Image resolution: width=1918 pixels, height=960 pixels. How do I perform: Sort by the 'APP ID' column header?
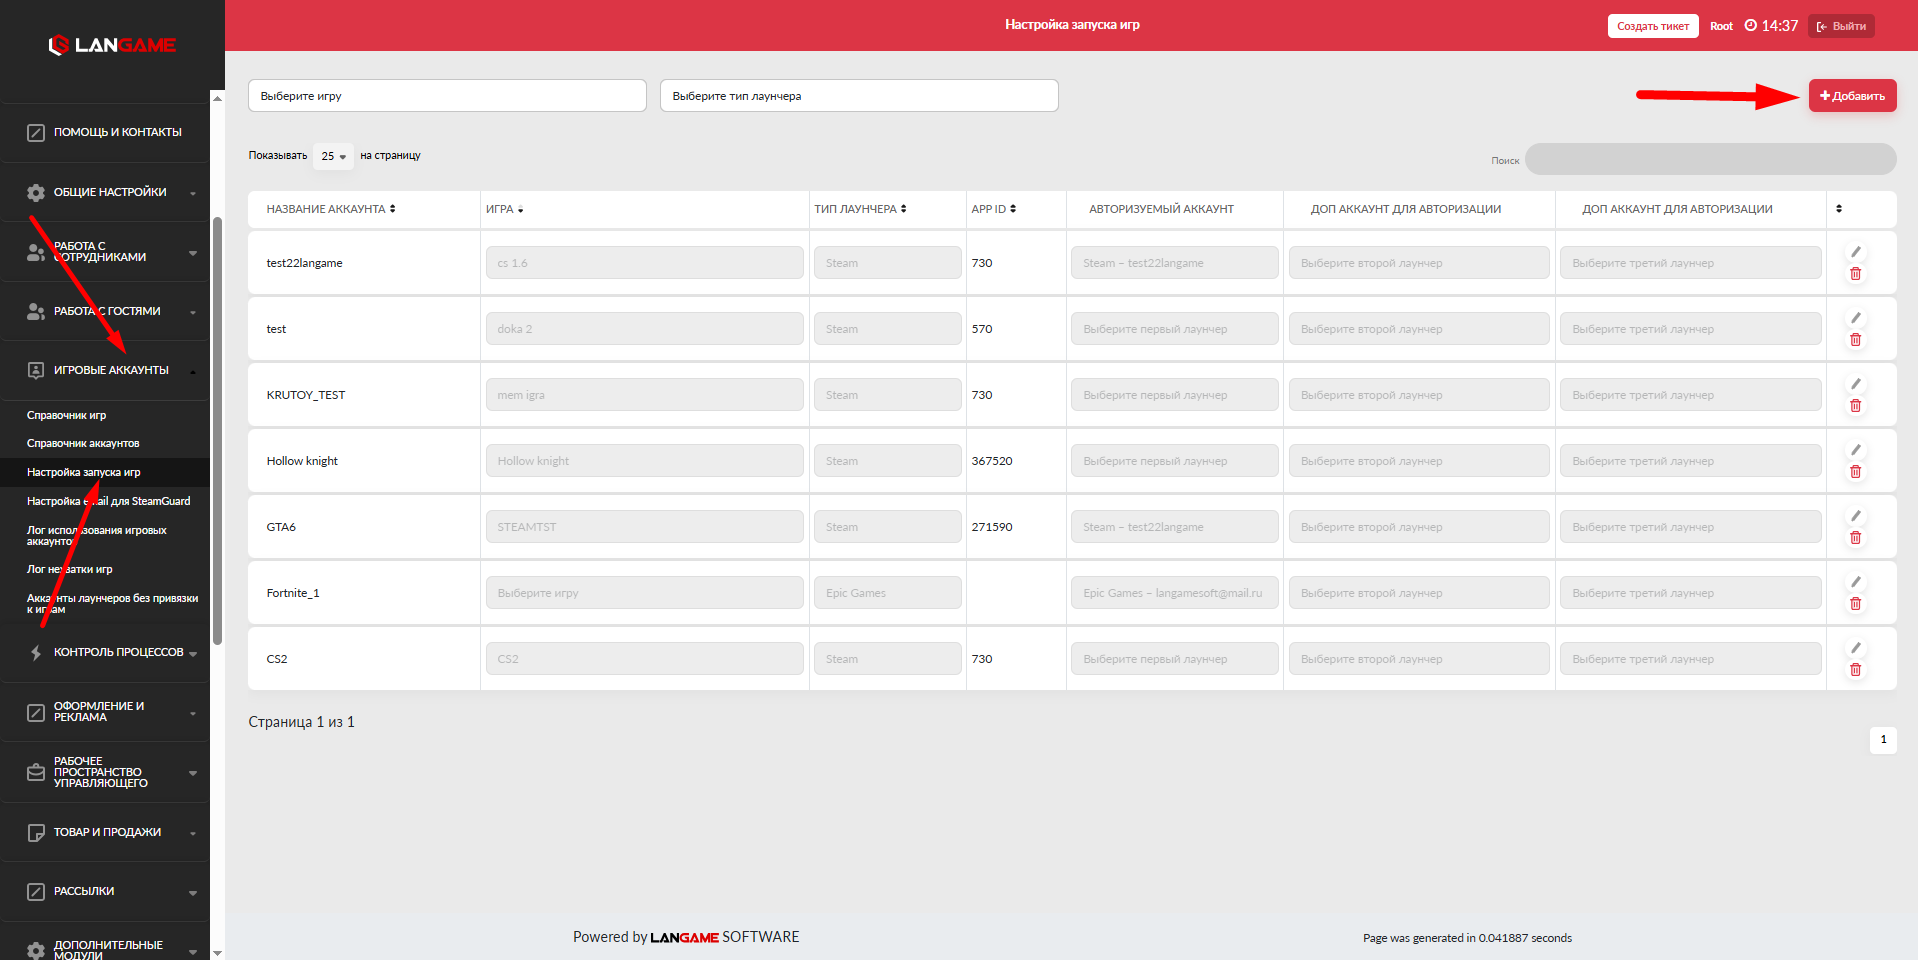click(x=993, y=209)
